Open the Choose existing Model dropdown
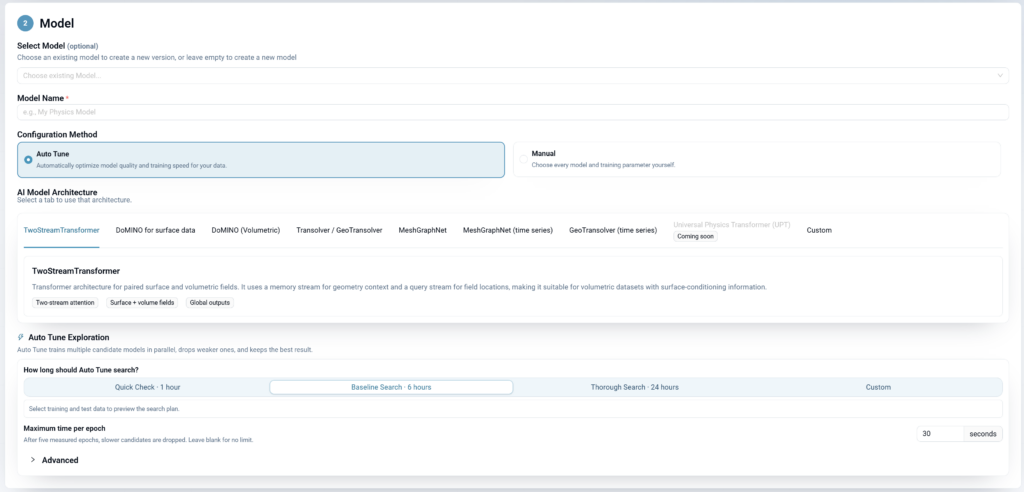The width and height of the screenshot is (1024, 492). point(513,76)
